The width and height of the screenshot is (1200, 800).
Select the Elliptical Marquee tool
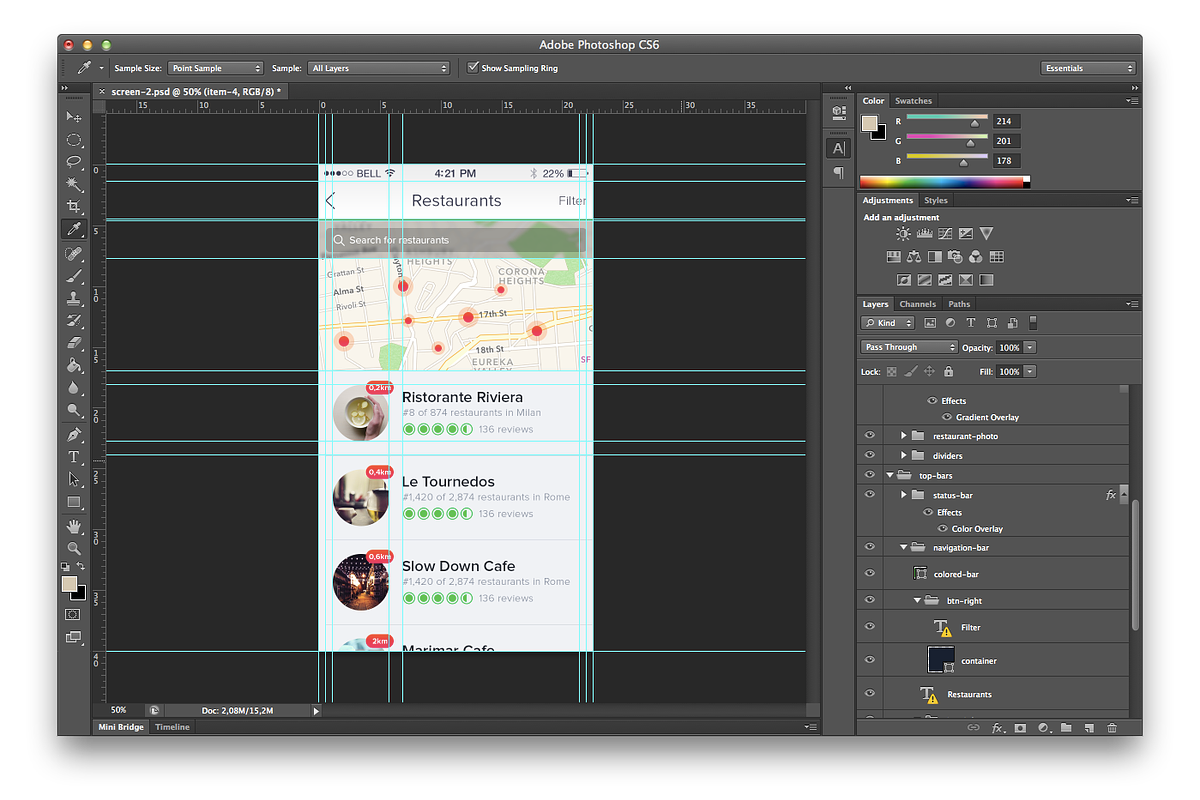73,140
